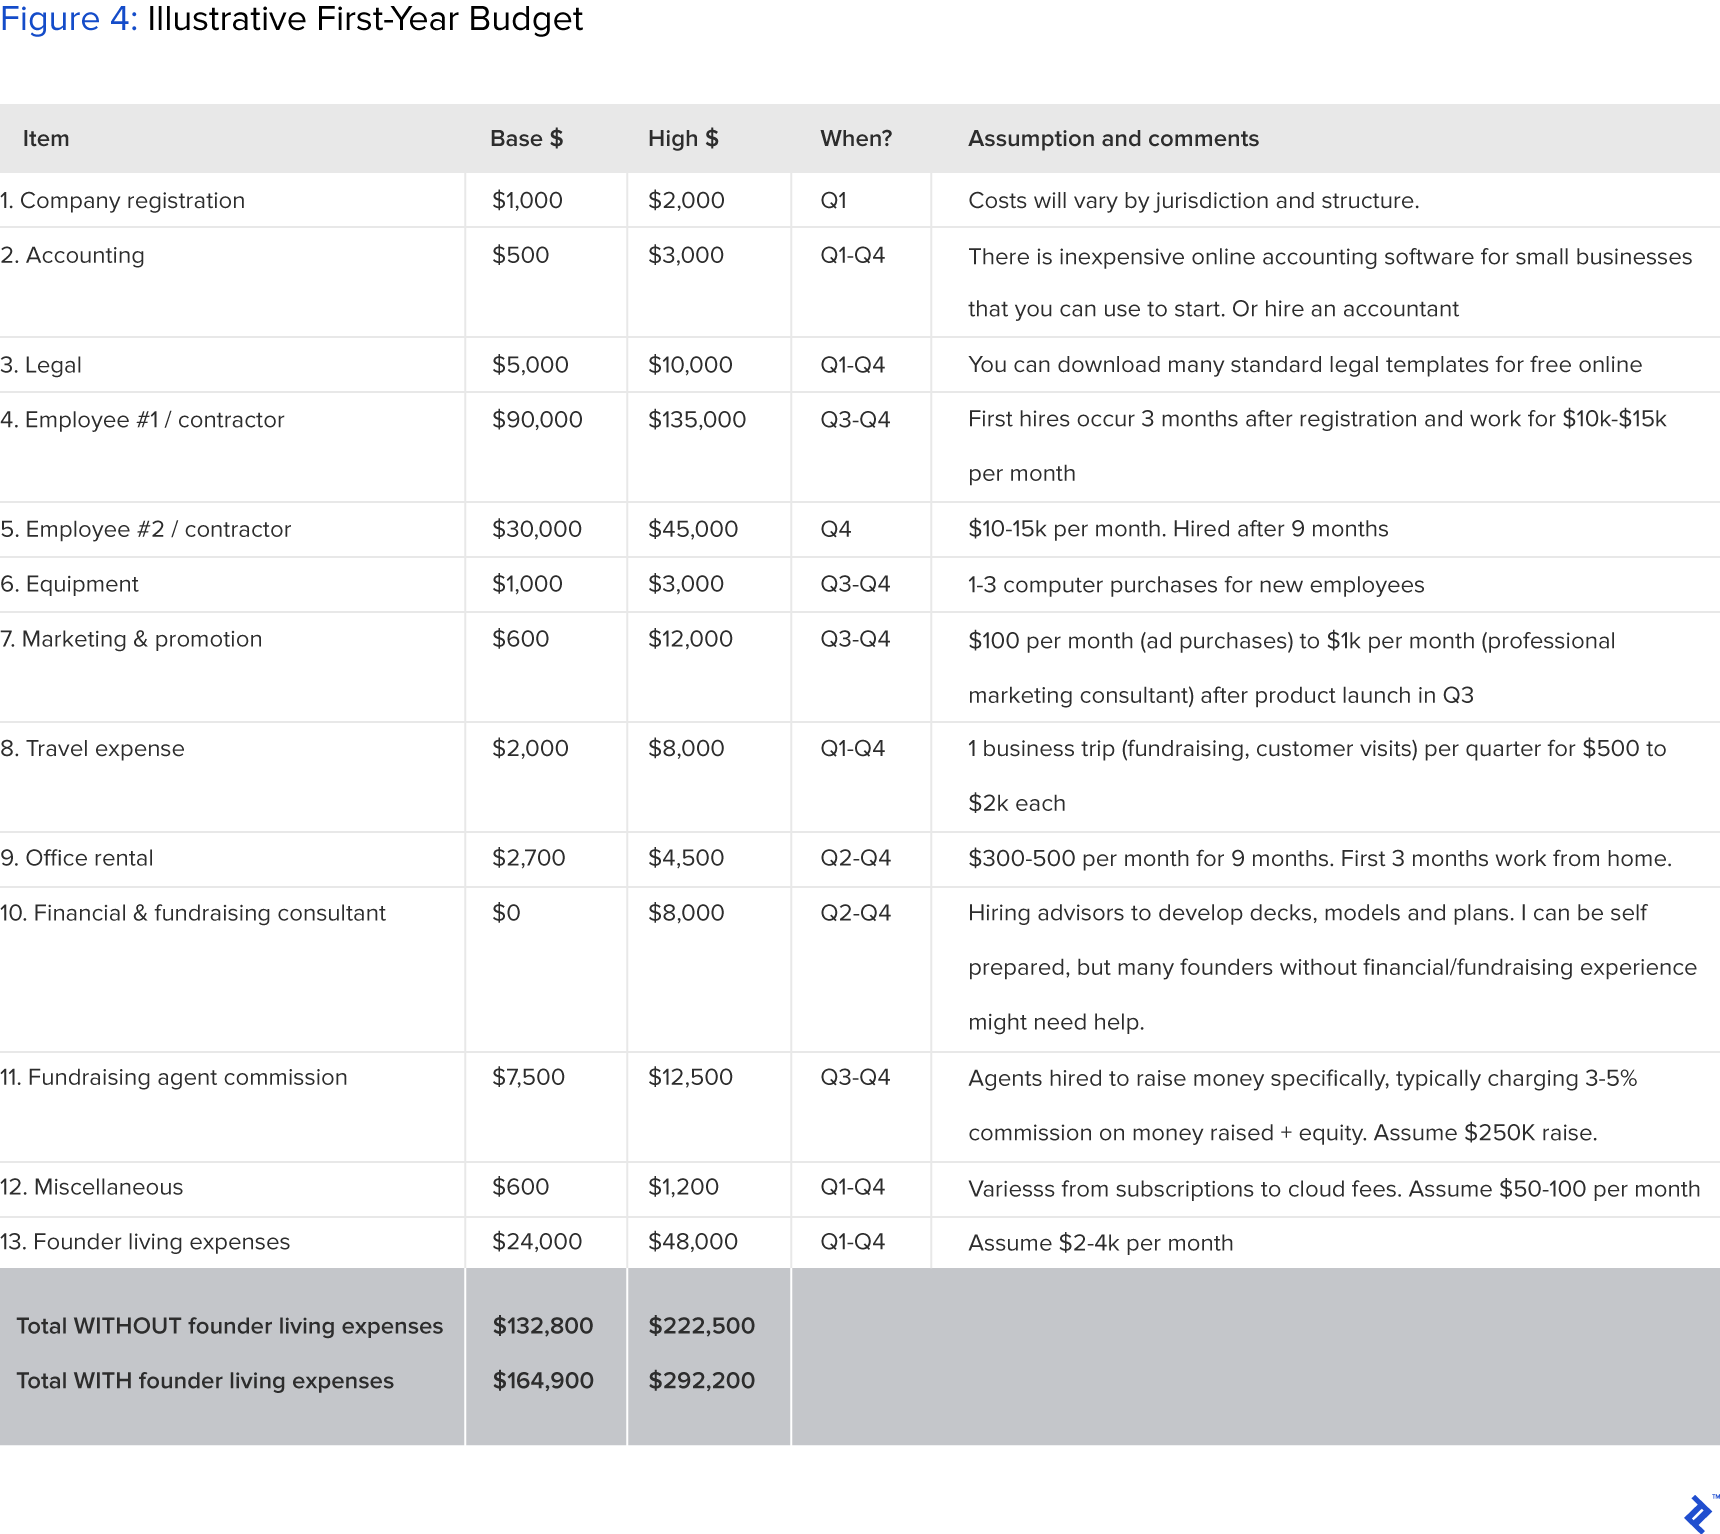Select the Legal base cost $5,000
Viewport: 1720px width, 1534px height.
(530, 365)
